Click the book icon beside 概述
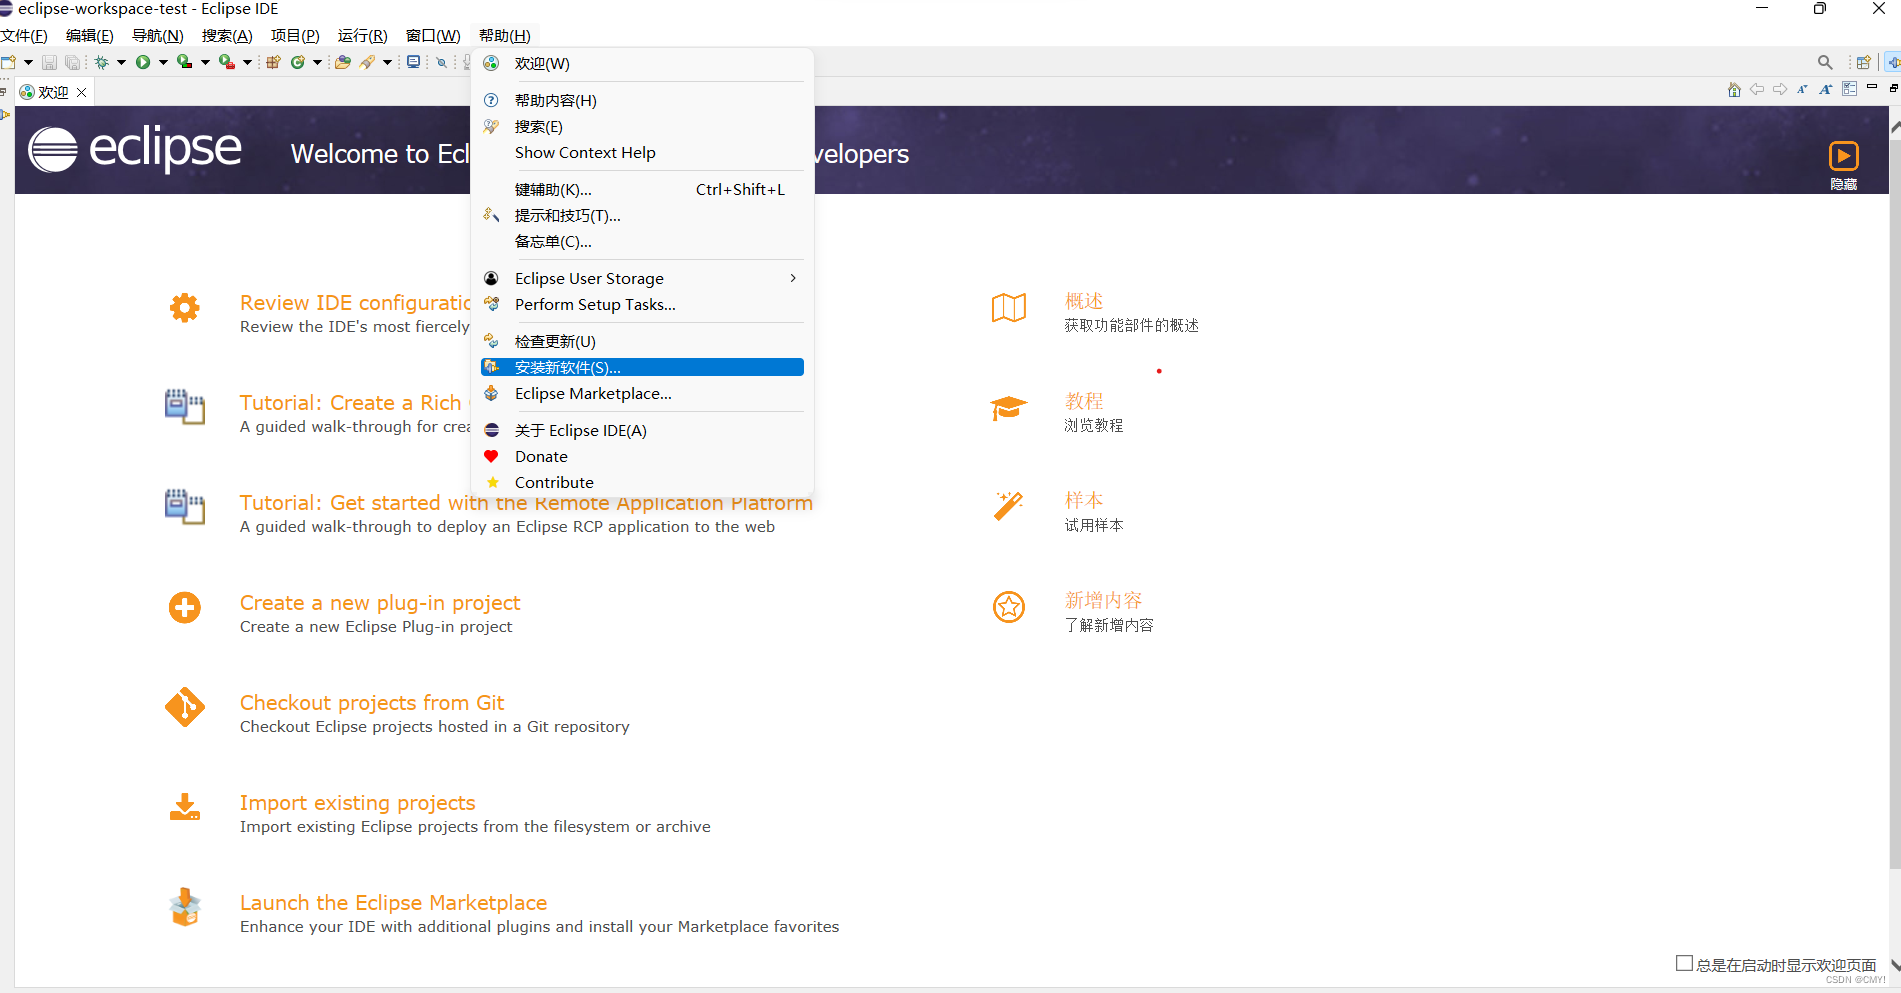The width and height of the screenshot is (1901, 993). click(x=1008, y=309)
